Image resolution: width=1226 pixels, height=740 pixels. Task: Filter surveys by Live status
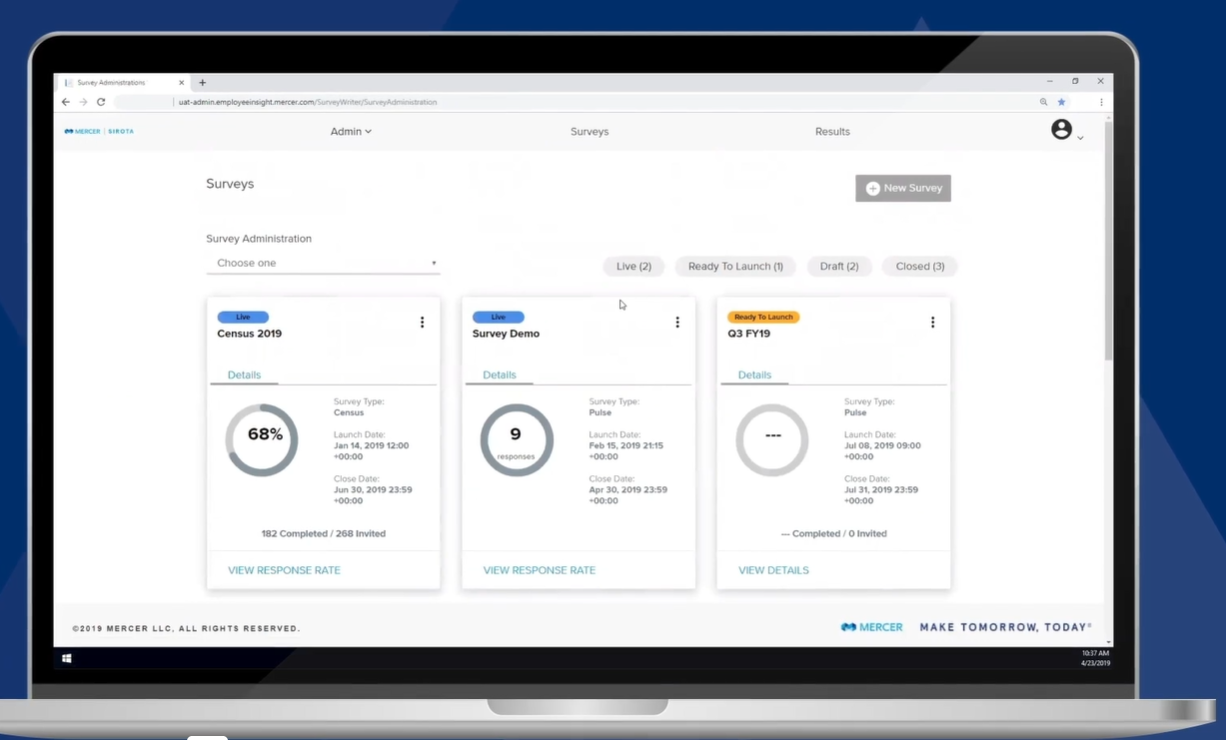633,266
